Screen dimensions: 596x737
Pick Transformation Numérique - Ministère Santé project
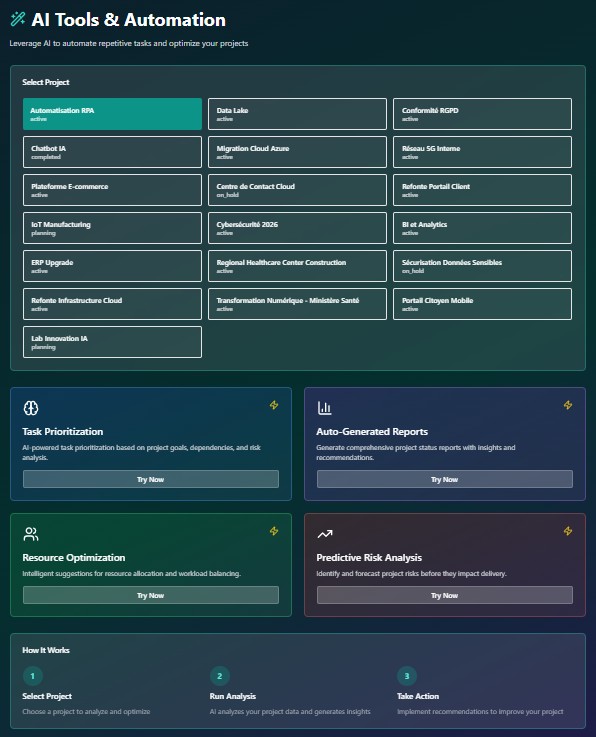298,304
